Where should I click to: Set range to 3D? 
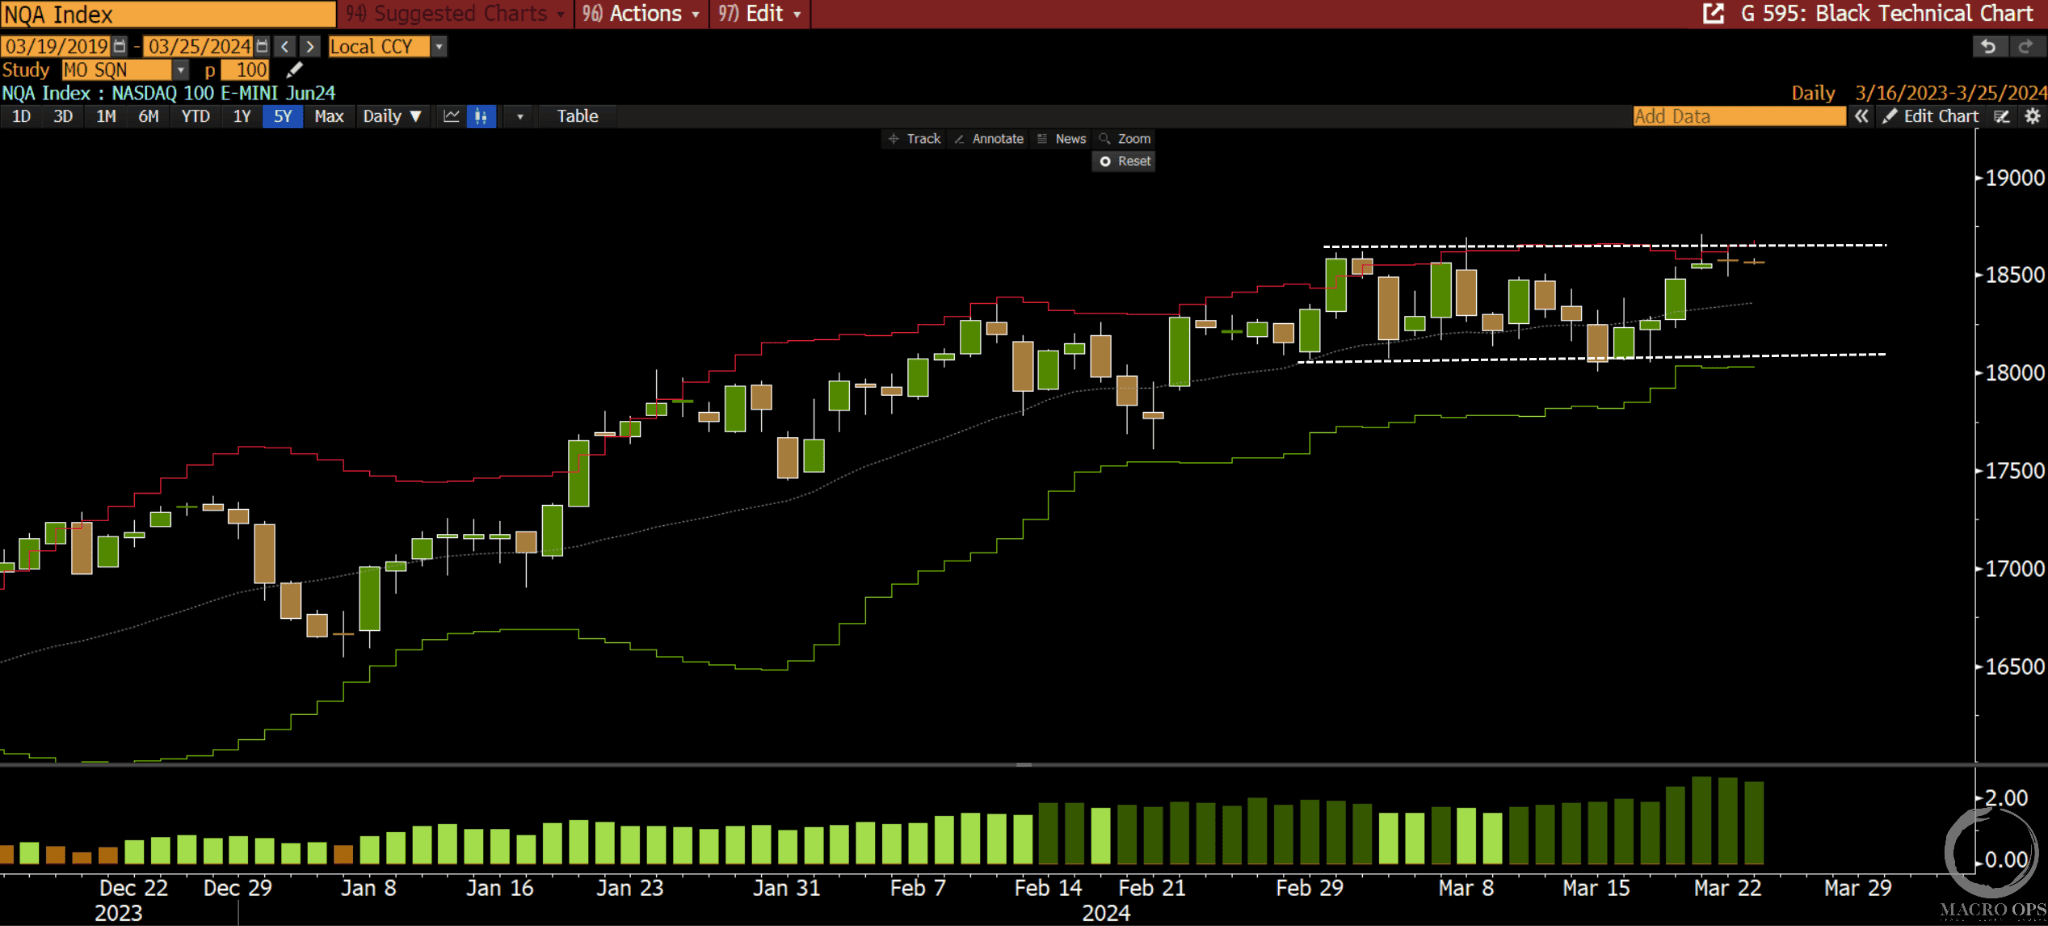[x=63, y=116]
